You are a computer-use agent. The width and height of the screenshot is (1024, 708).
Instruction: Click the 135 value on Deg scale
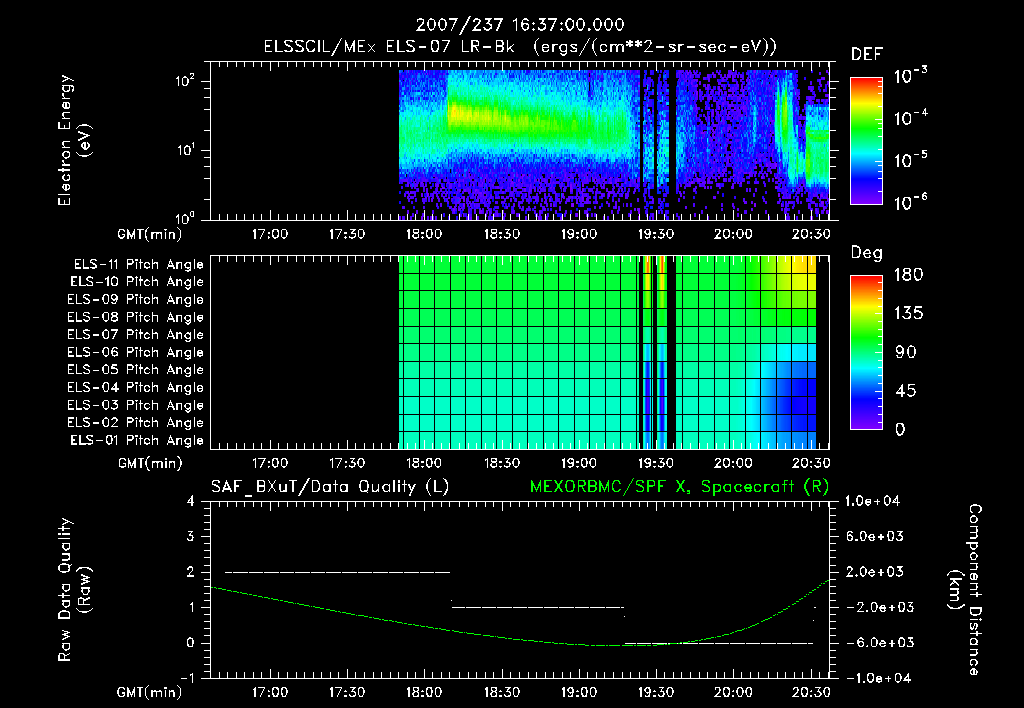(908, 314)
